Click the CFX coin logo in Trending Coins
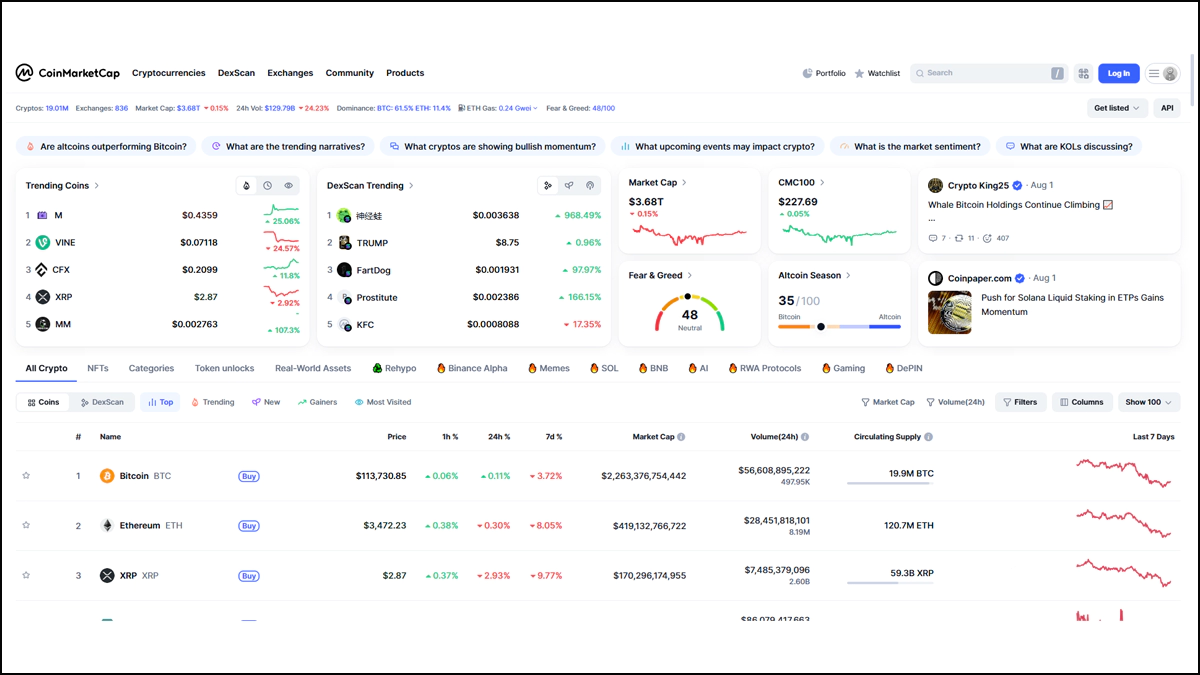This screenshot has width=1200, height=675. (x=43, y=270)
